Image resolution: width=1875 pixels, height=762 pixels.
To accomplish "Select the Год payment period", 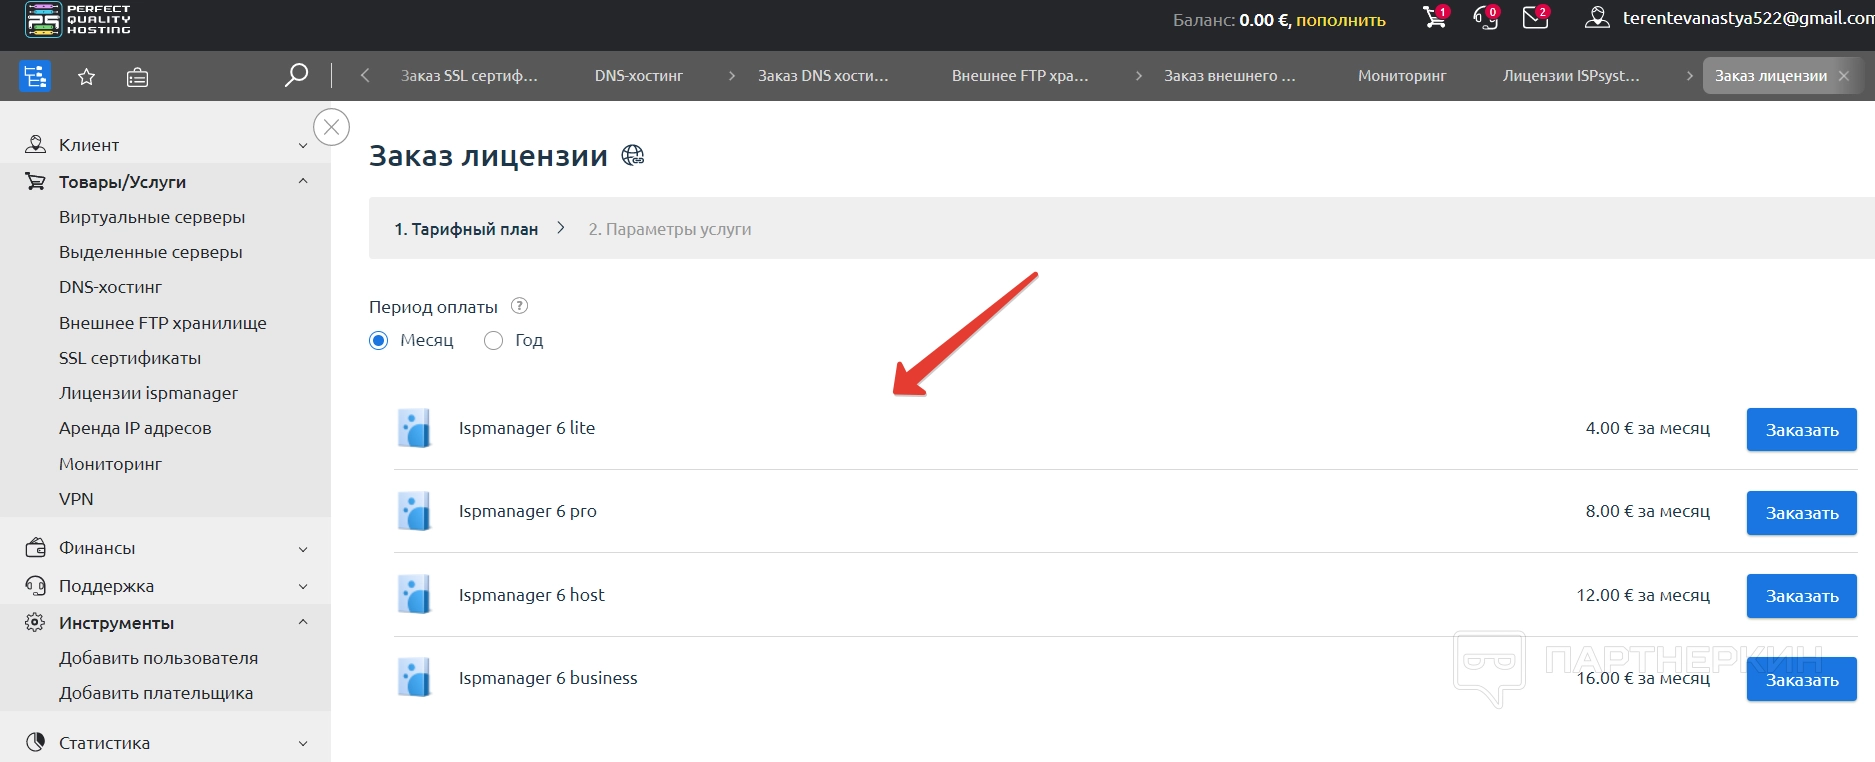I will pos(493,341).
